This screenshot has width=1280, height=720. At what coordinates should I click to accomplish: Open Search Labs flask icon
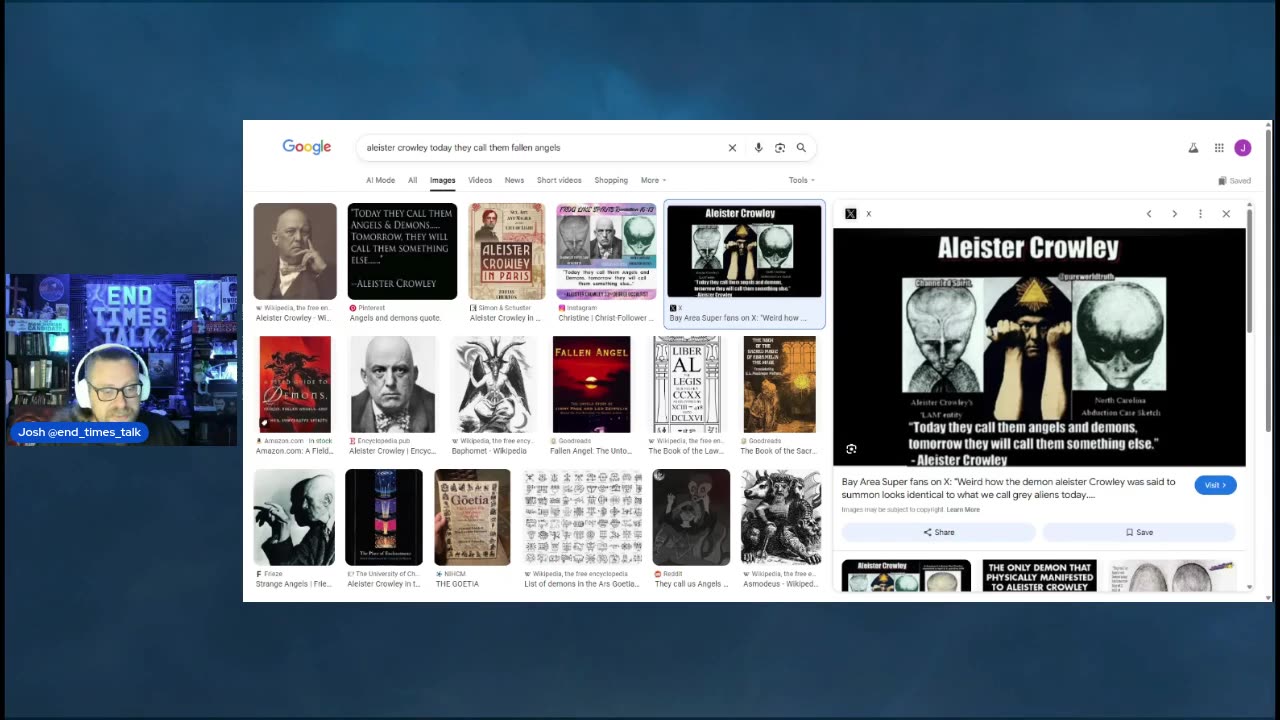(x=1193, y=148)
